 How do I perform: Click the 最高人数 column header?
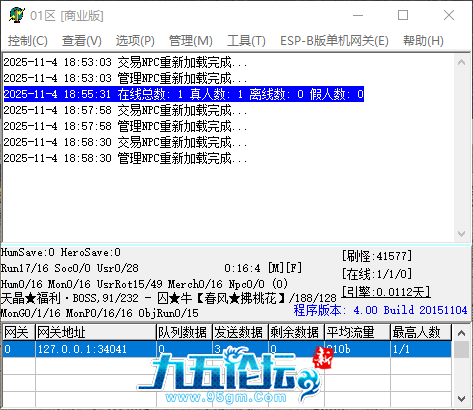(x=421, y=332)
